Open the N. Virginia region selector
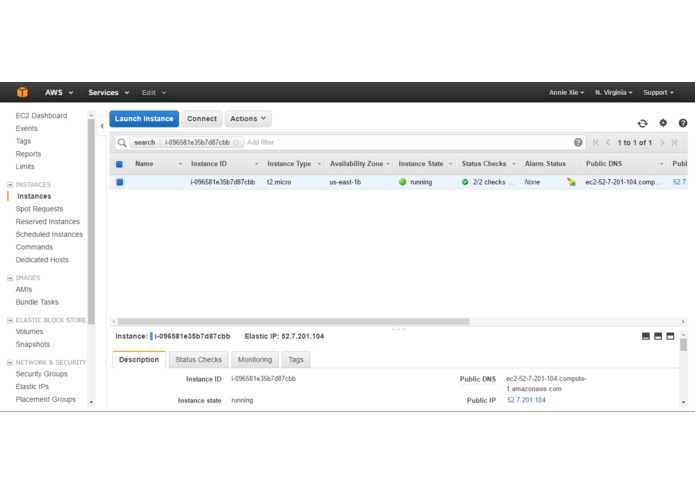This screenshot has width=695, height=494. 613,92
